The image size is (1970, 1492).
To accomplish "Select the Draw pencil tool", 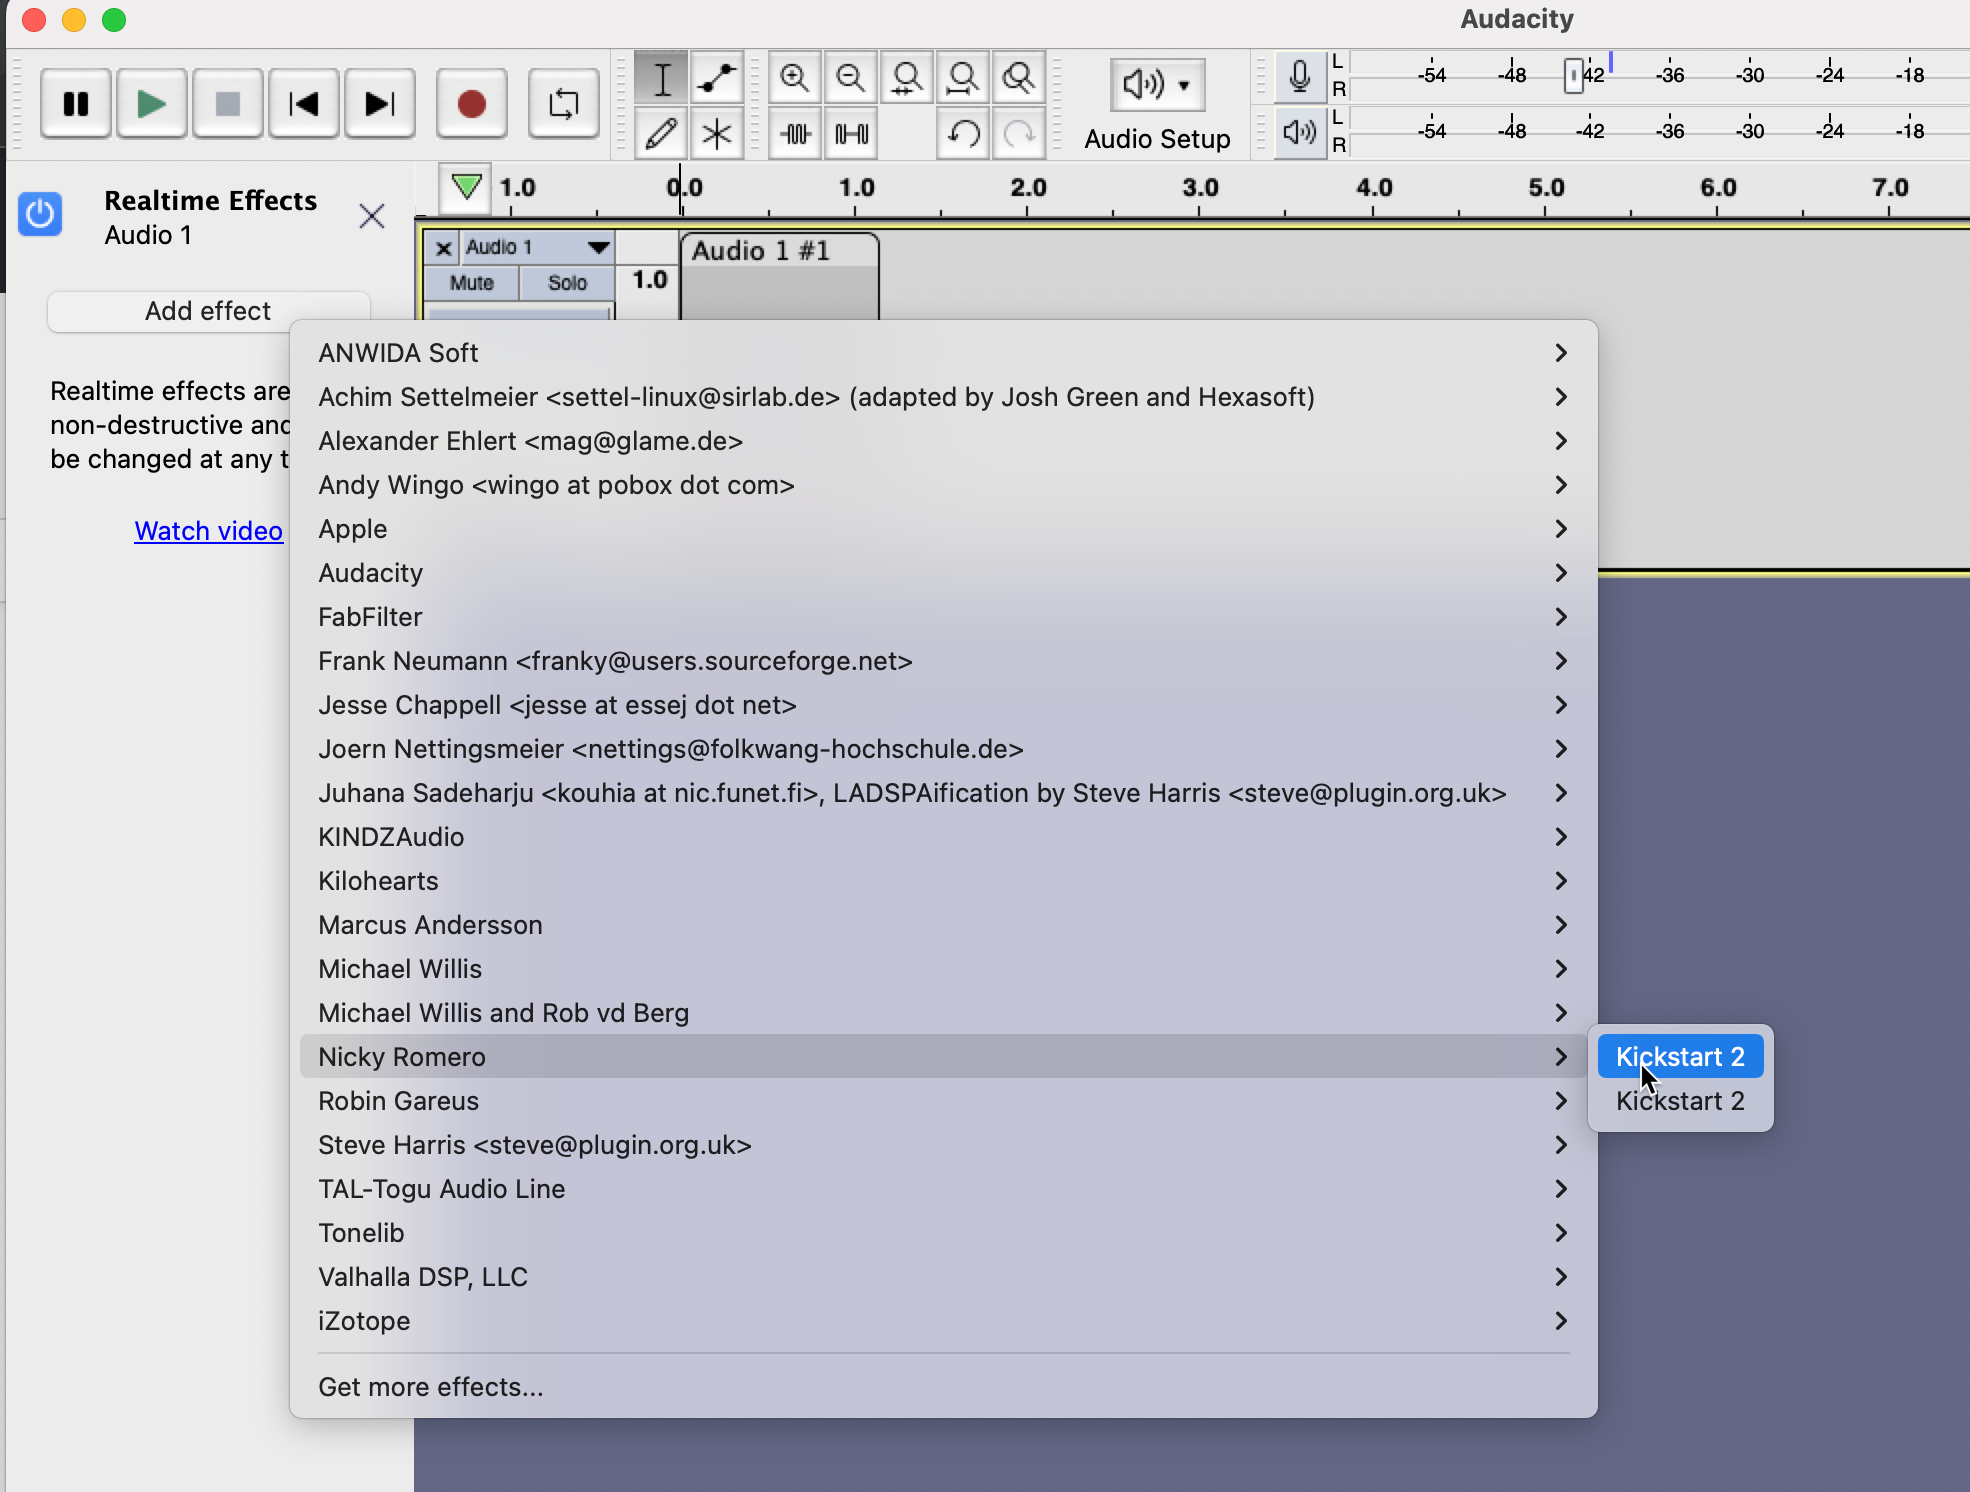I will pos(661,133).
